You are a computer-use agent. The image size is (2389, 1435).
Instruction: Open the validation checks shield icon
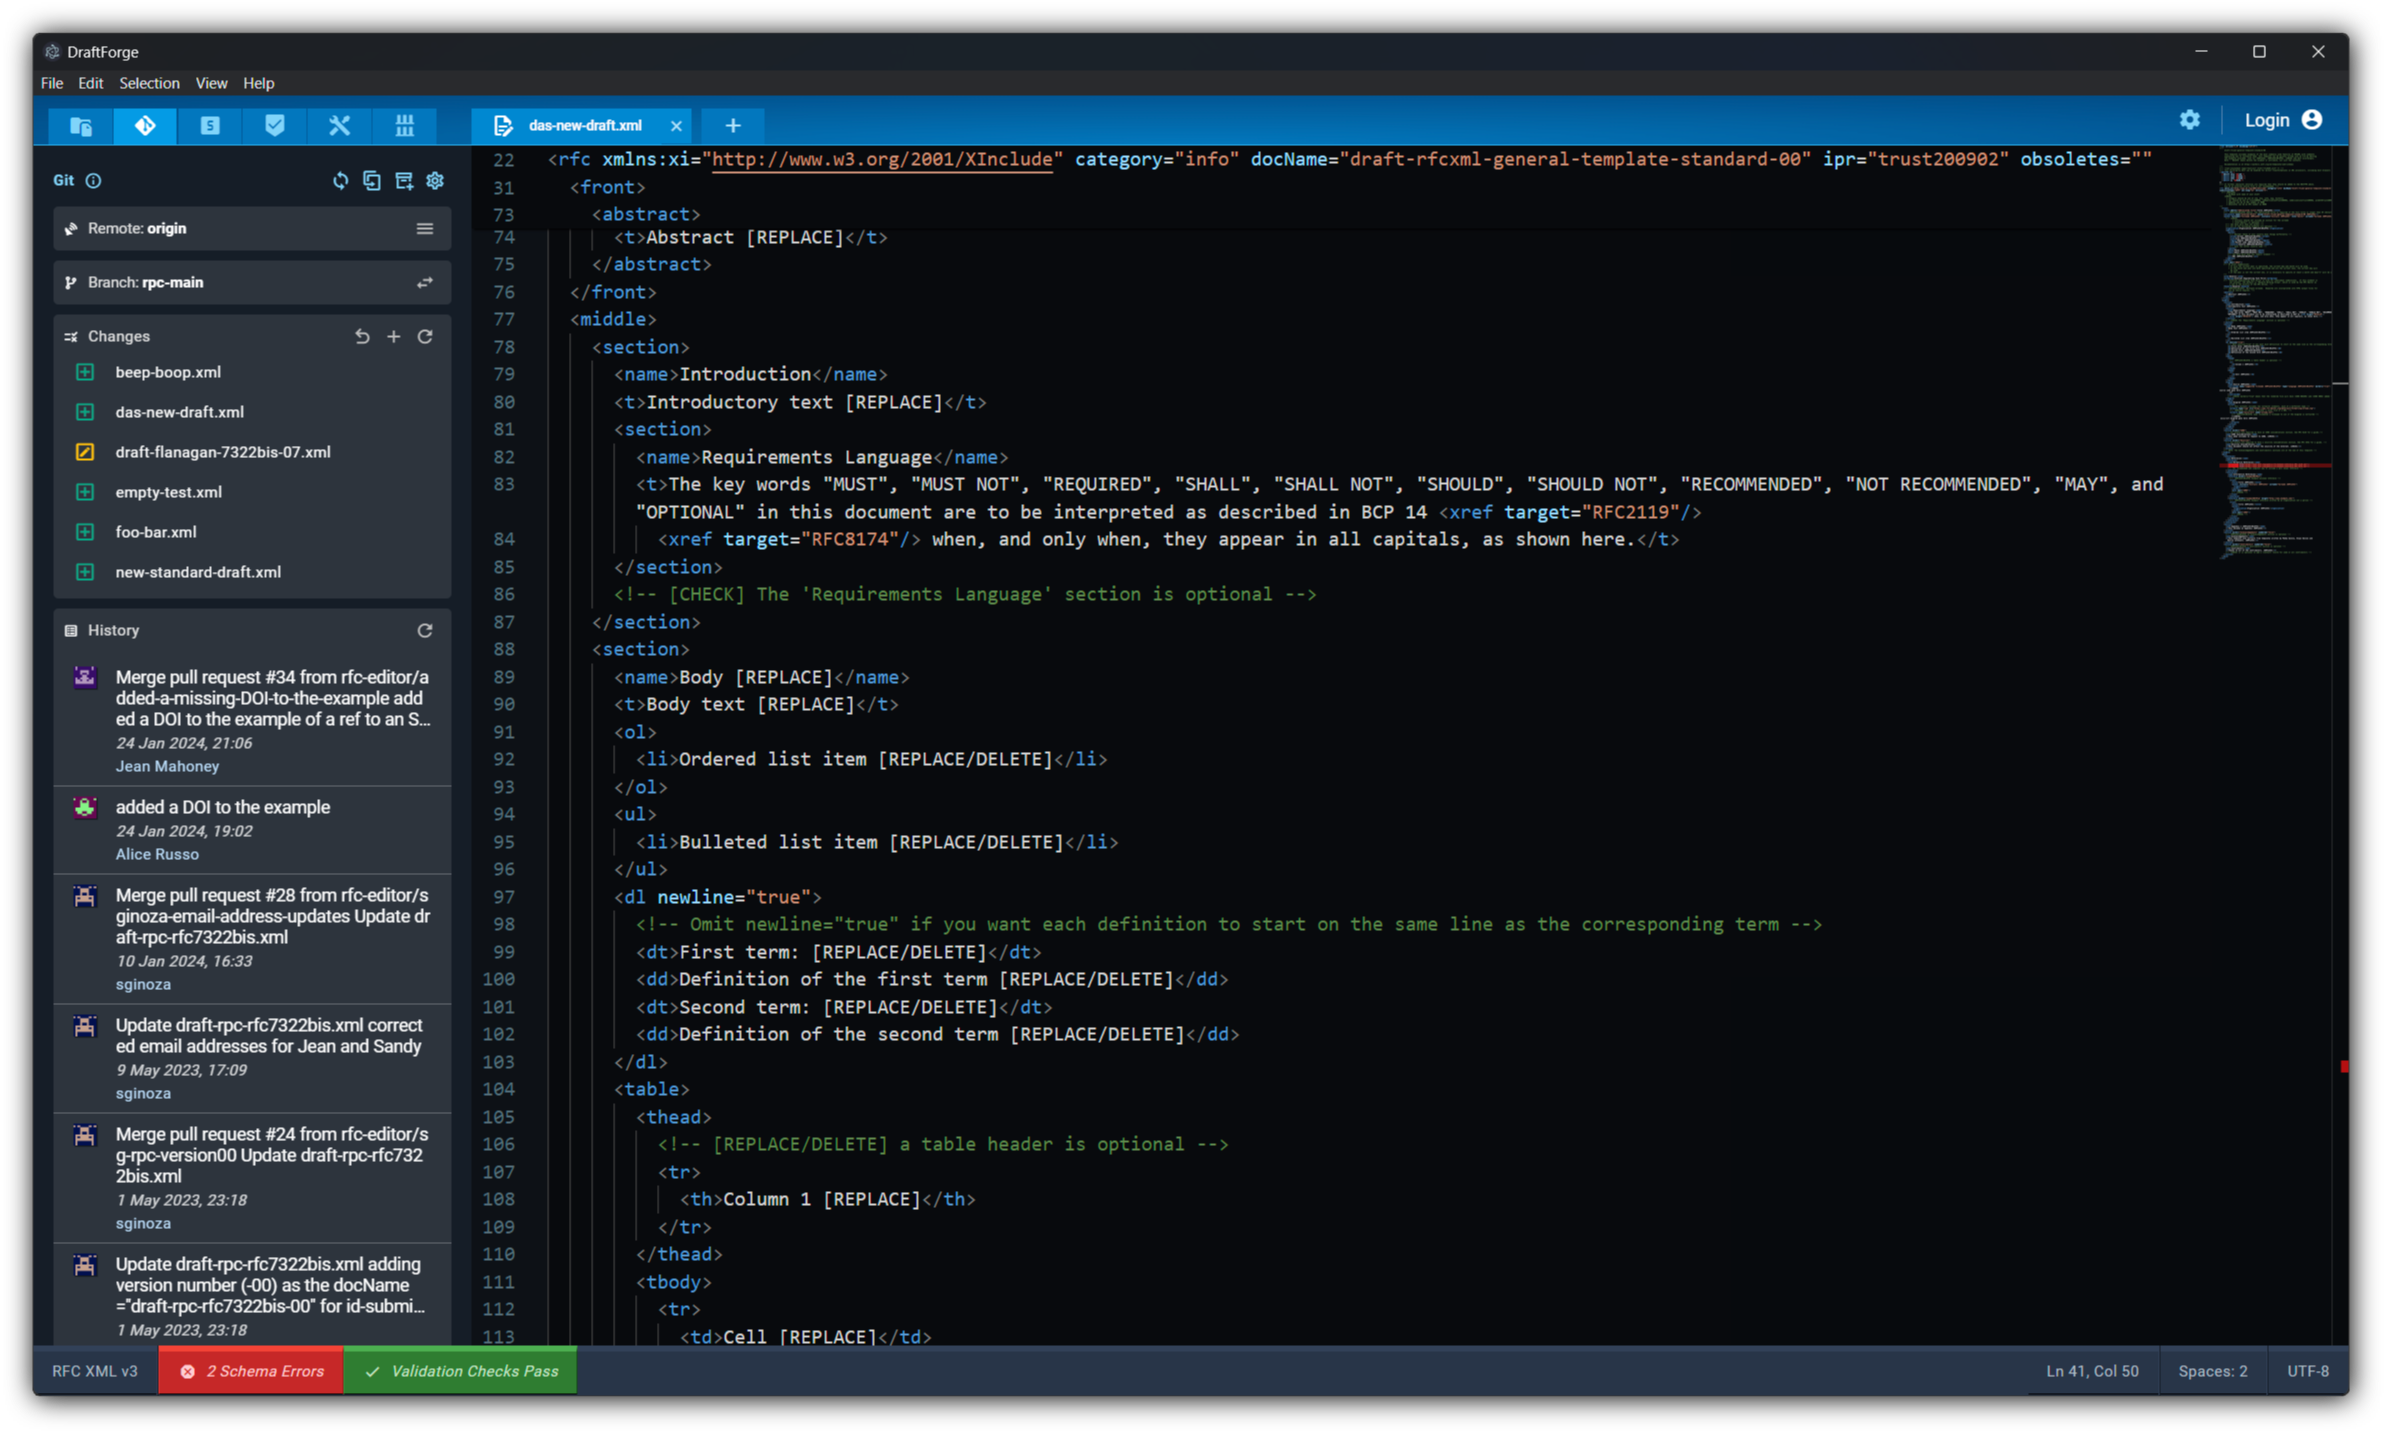point(274,125)
